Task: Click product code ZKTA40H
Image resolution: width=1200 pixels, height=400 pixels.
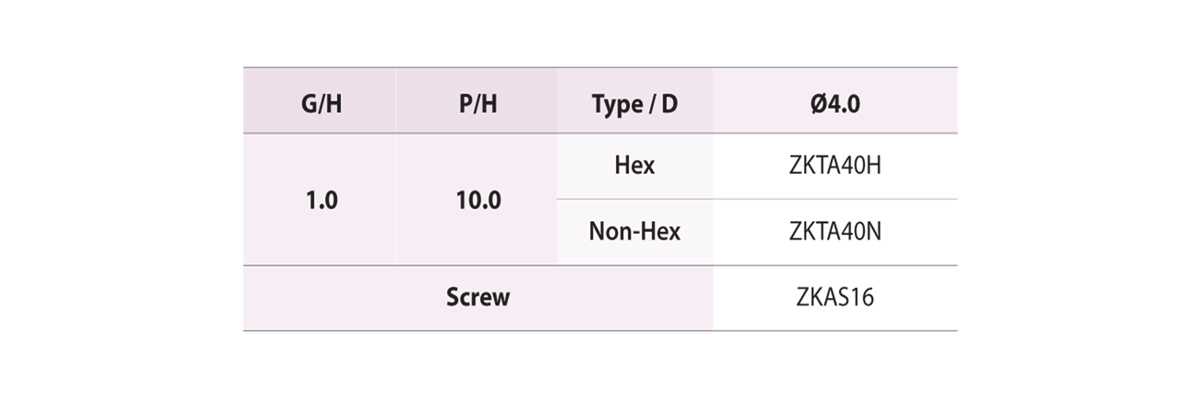Action: coord(835,166)
